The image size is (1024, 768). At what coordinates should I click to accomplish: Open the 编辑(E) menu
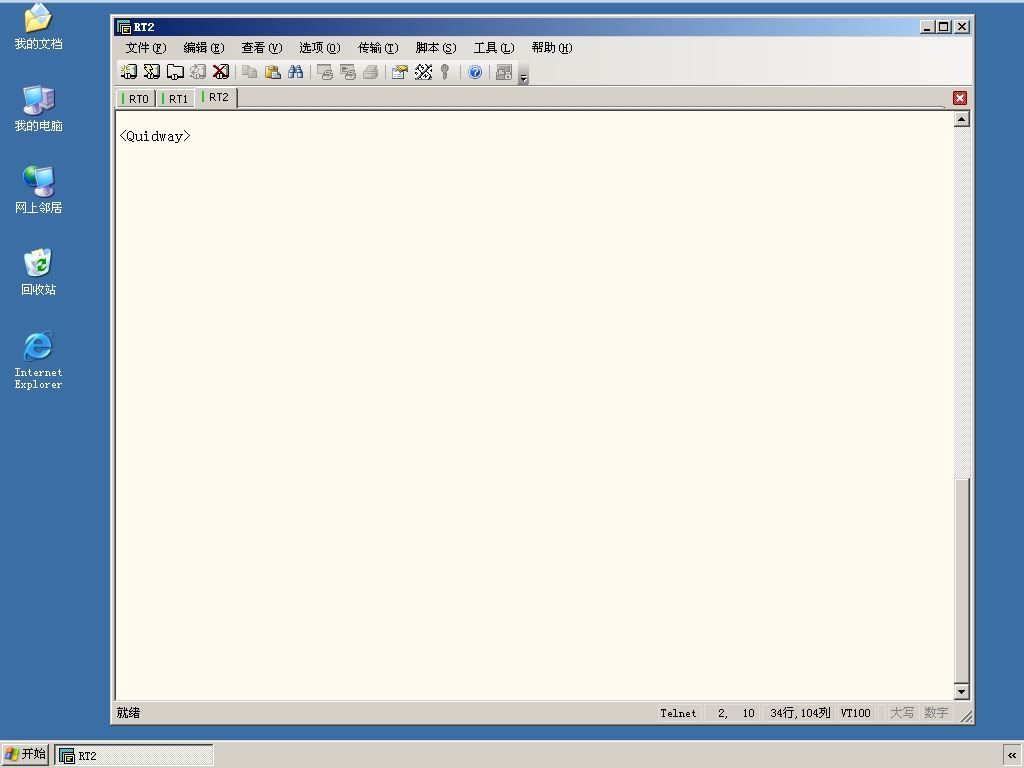pos(204,48)
